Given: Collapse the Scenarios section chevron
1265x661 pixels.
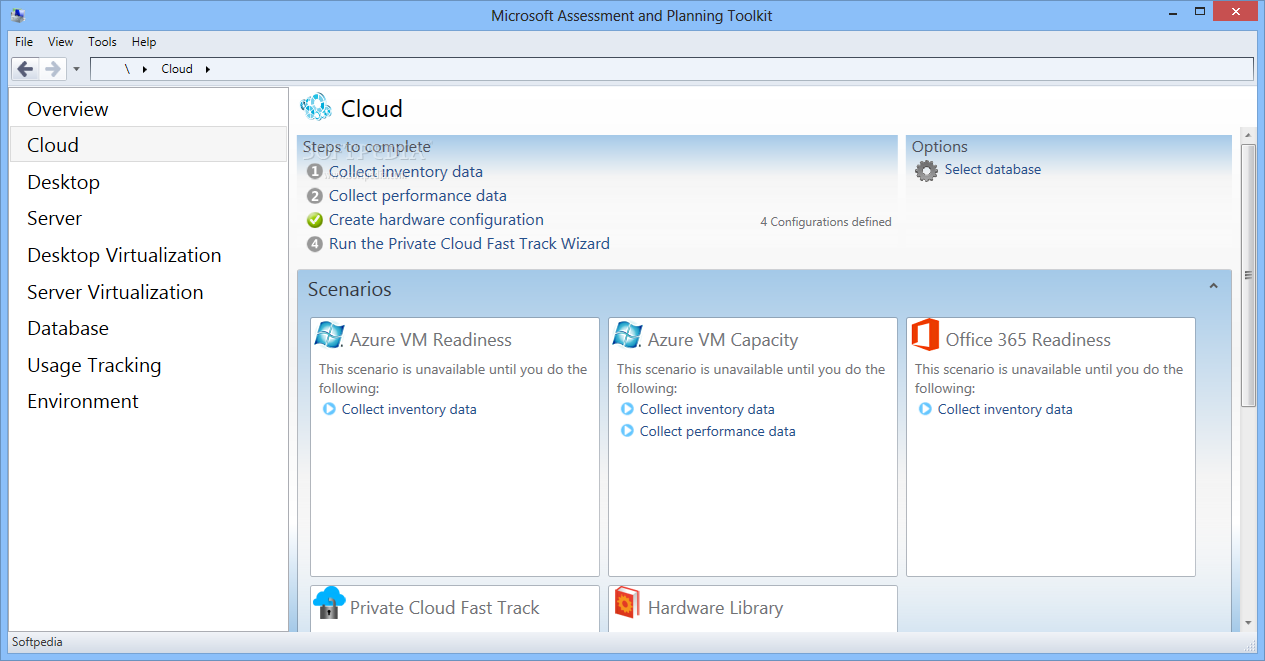Looking at the screenshot, I should [1213, 287].
